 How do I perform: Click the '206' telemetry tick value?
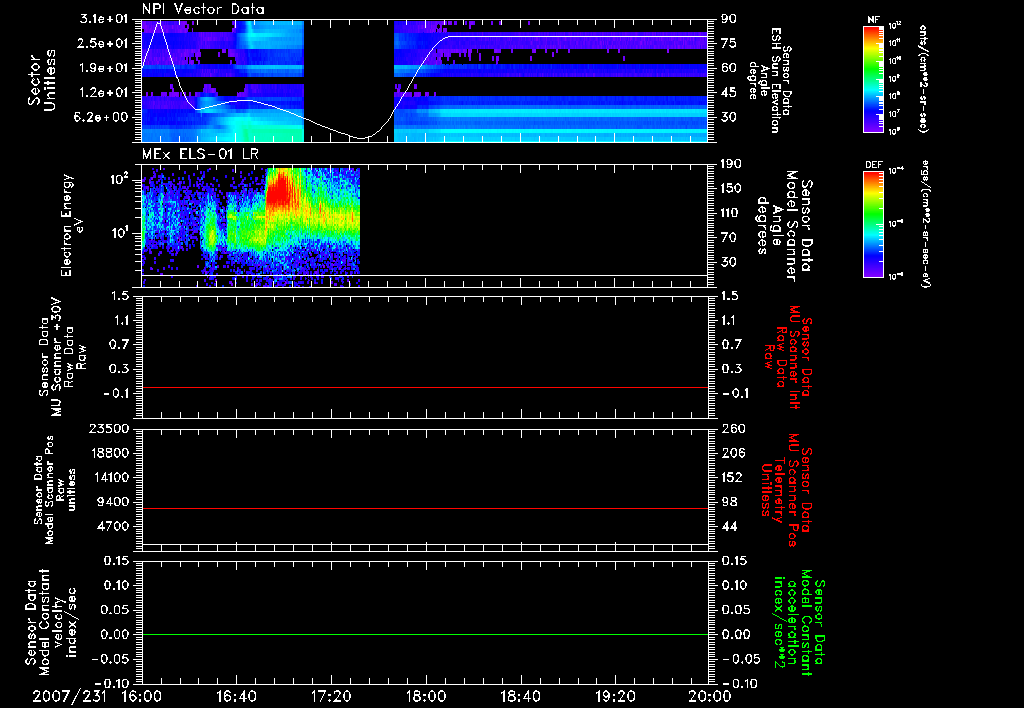(731, 453)
